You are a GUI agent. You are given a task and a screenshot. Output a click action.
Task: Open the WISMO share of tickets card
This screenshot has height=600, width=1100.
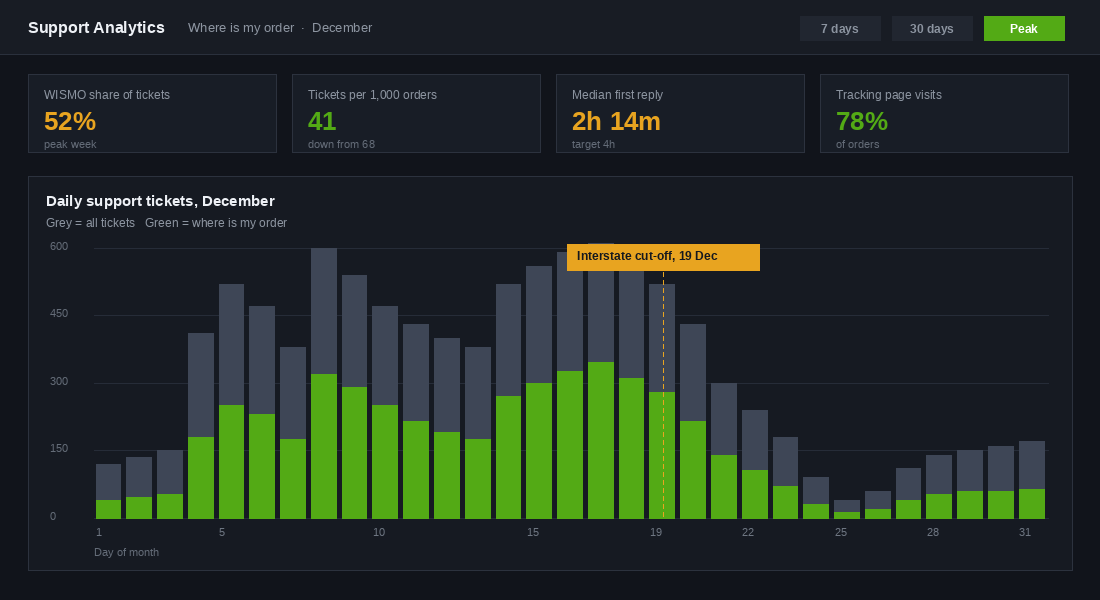pyautogui.click(x=152, y=113)
